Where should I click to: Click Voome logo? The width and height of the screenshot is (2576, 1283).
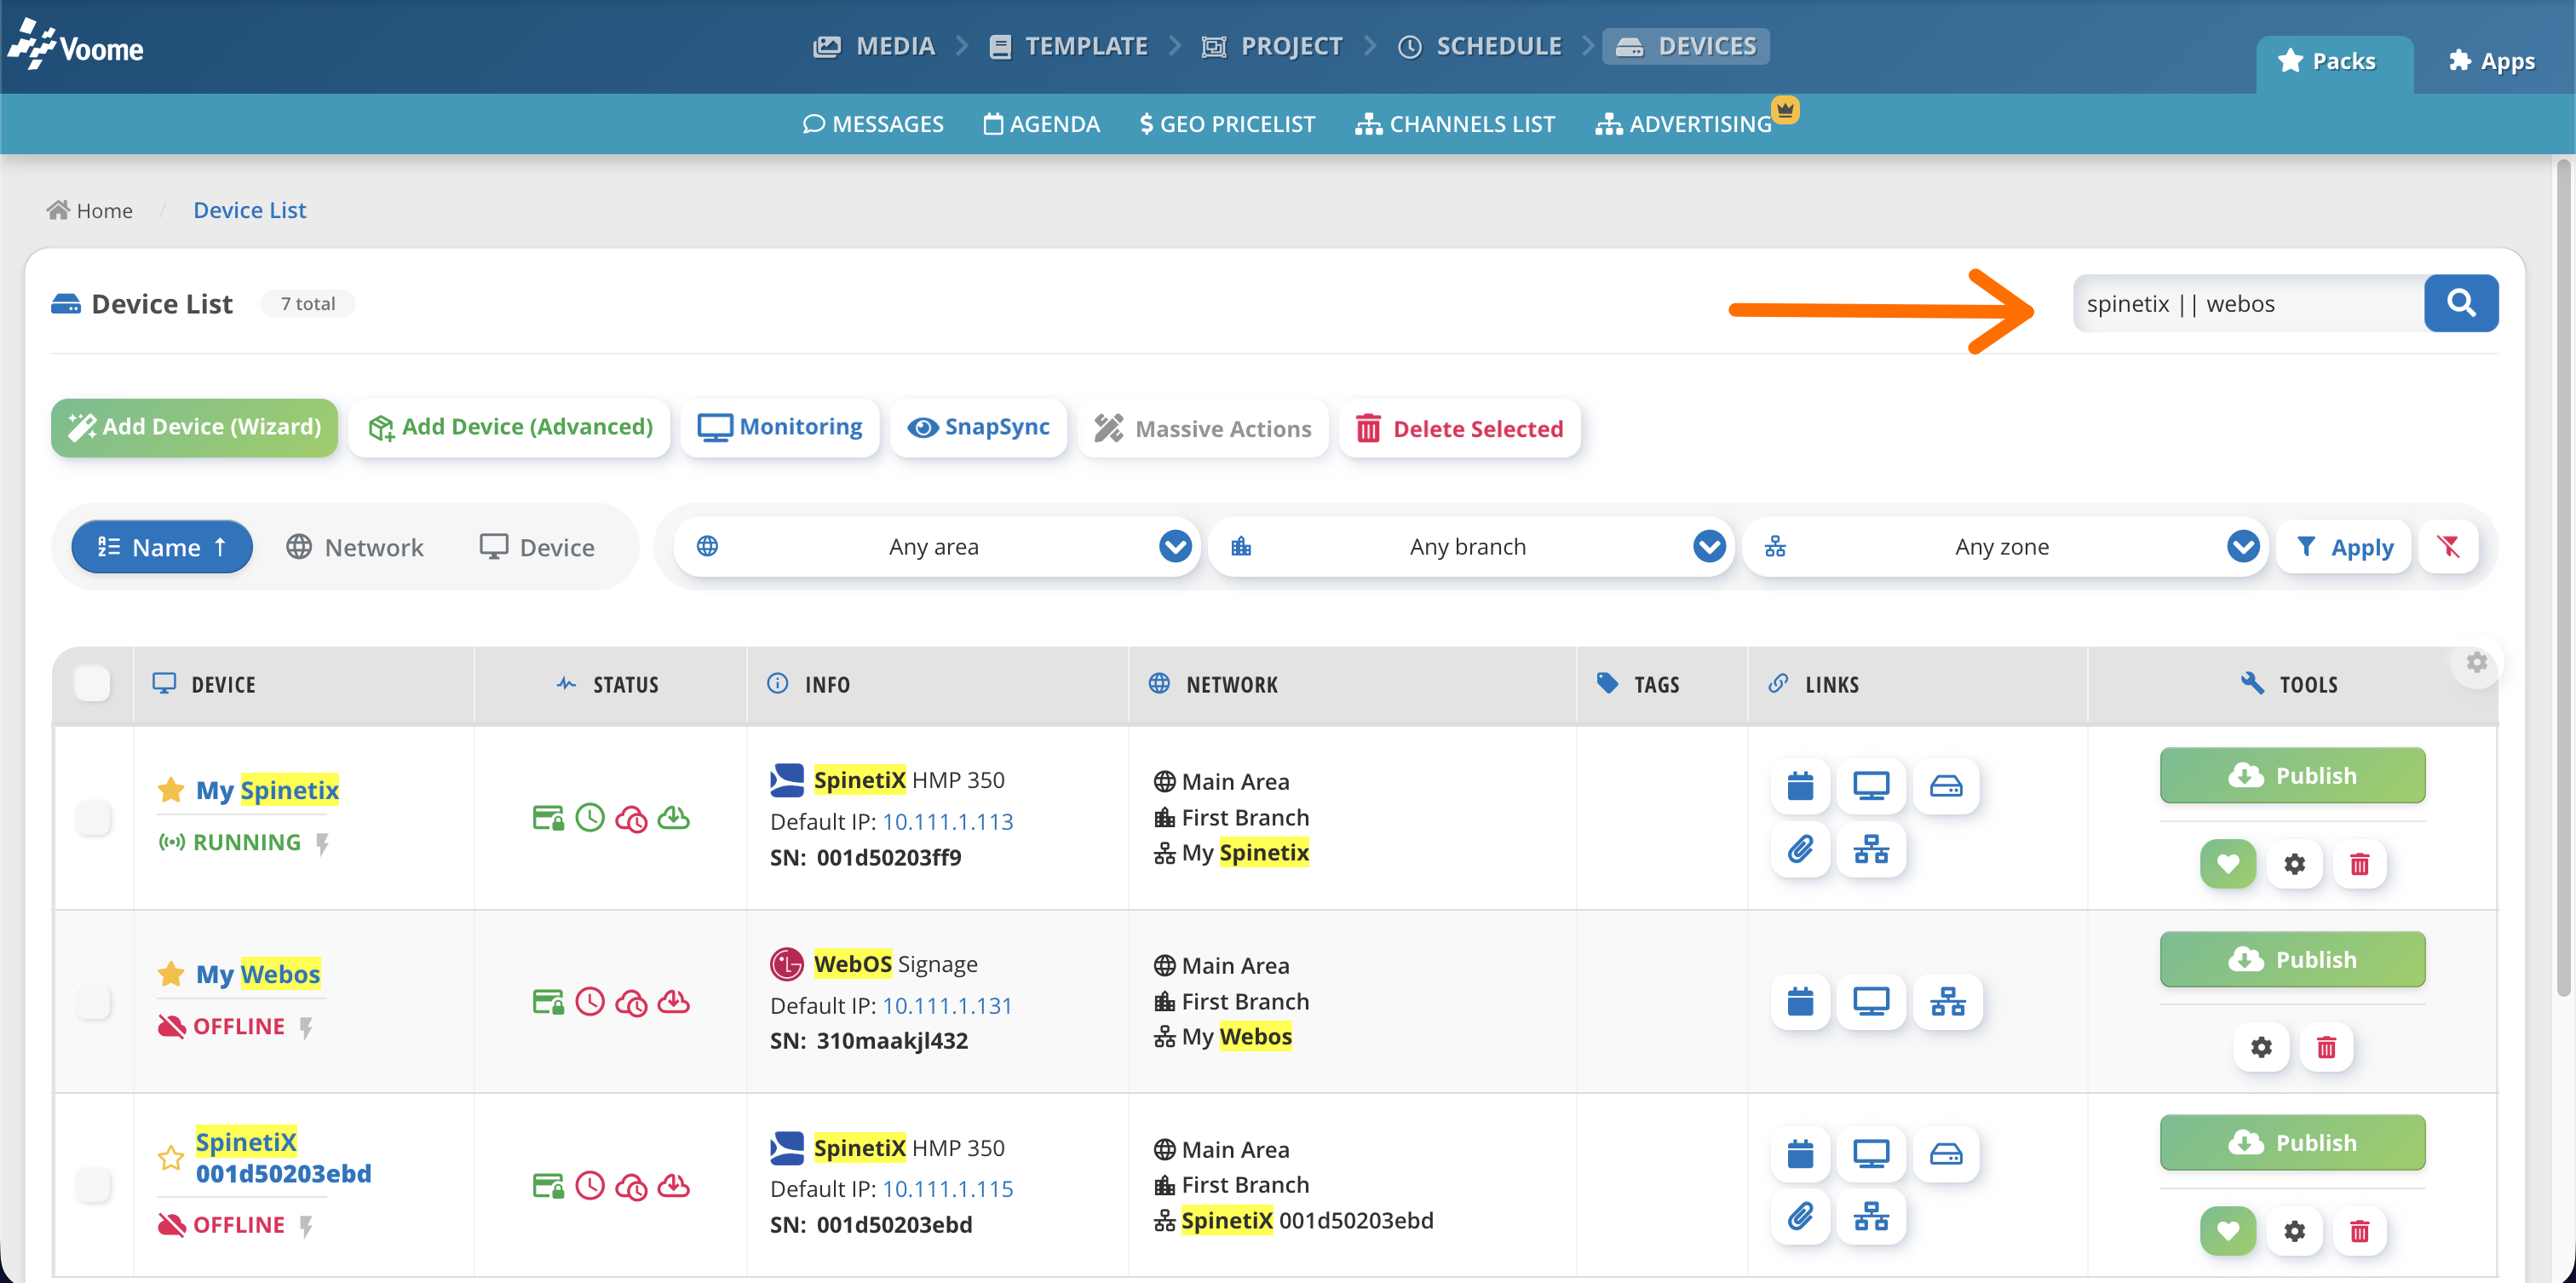pyautogui.click(x=76, y=46)
